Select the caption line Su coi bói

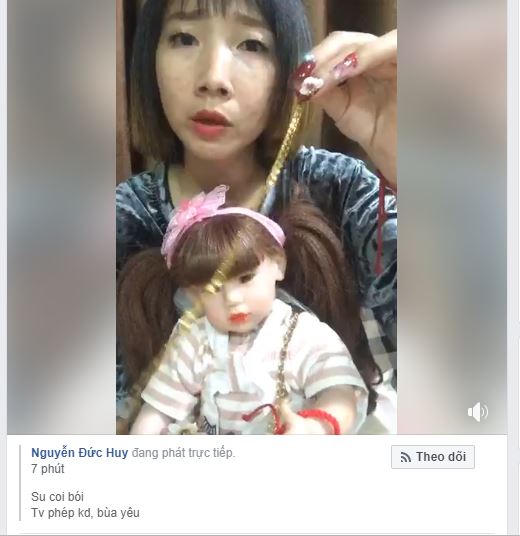[57, 497]
